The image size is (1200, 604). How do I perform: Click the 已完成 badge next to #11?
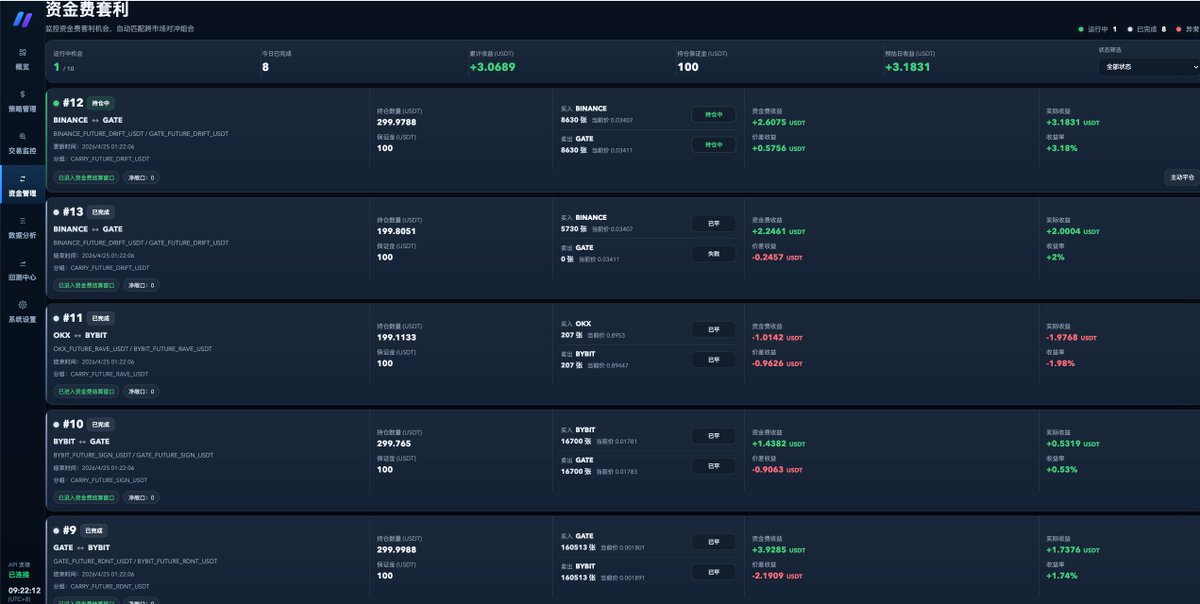click(101, 318)
